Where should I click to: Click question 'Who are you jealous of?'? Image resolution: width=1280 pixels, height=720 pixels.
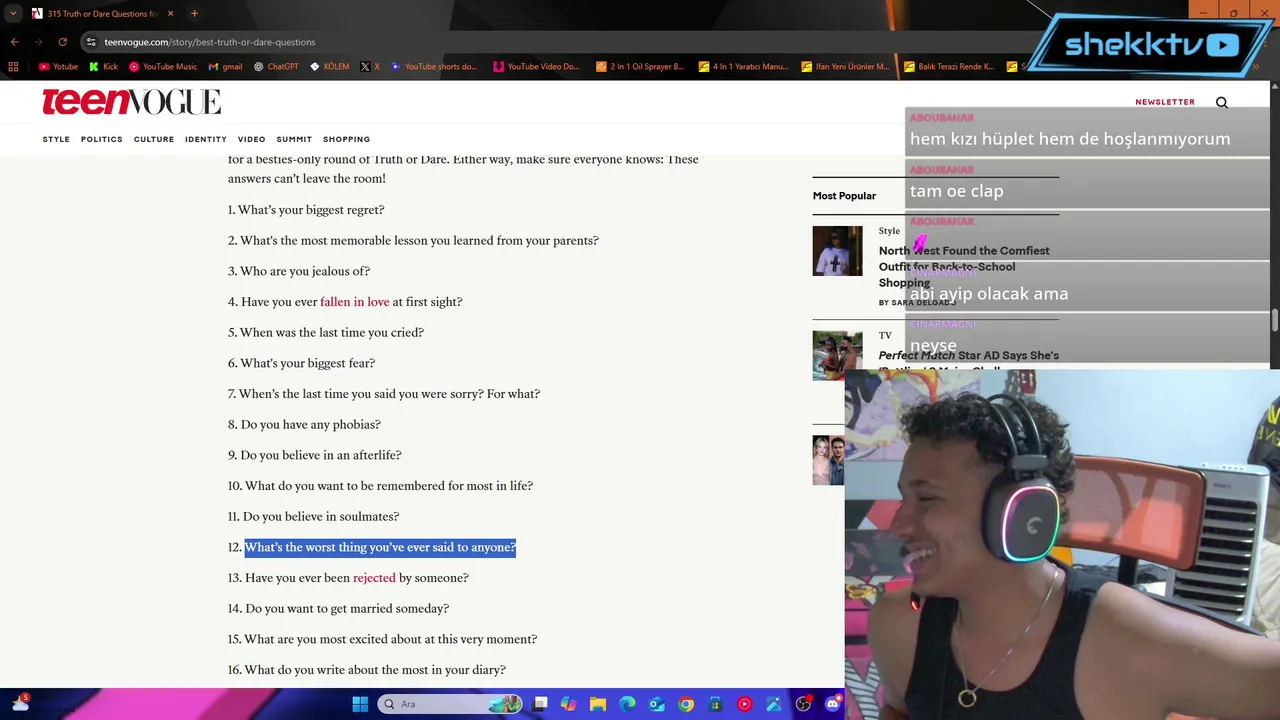click(x=305, y=271)
